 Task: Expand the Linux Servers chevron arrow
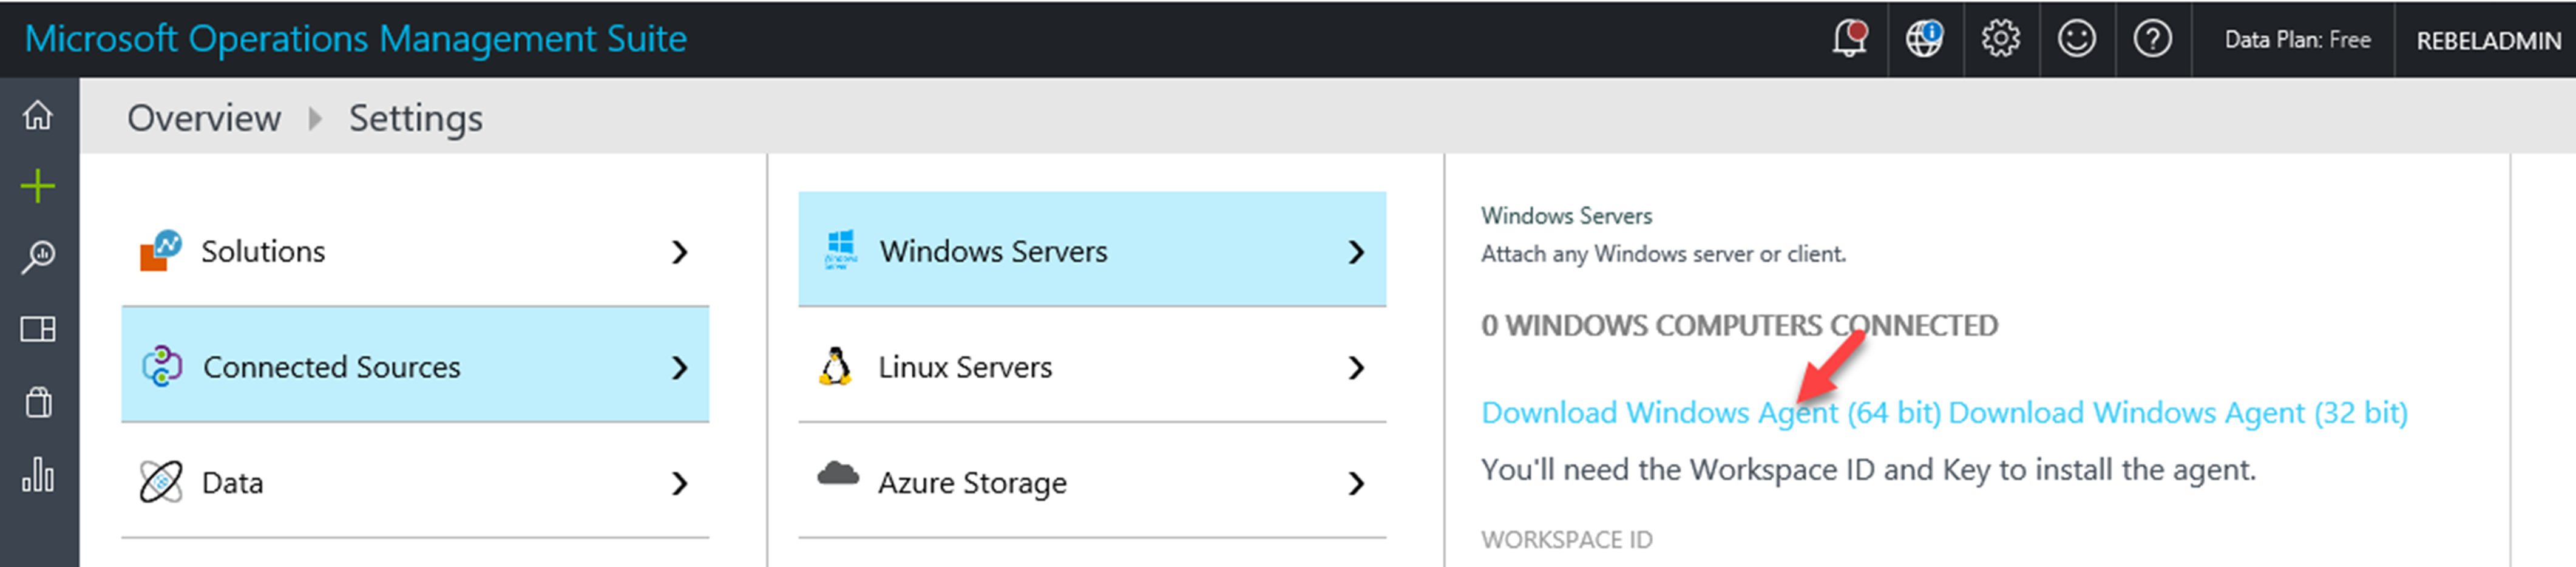click(1356, 368)
